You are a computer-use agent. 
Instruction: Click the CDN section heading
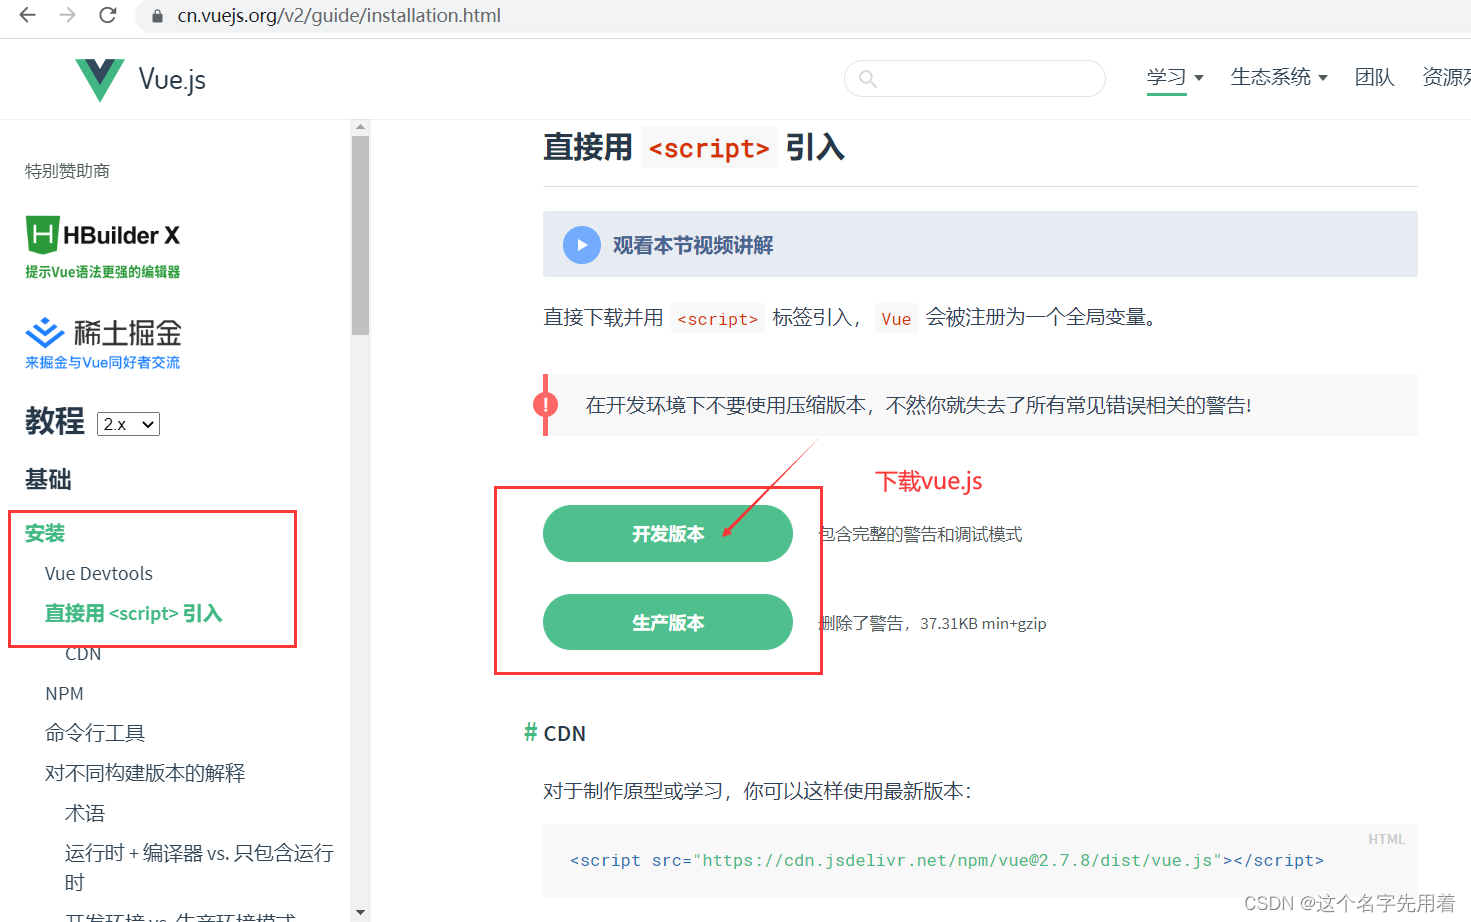point(565,733)
